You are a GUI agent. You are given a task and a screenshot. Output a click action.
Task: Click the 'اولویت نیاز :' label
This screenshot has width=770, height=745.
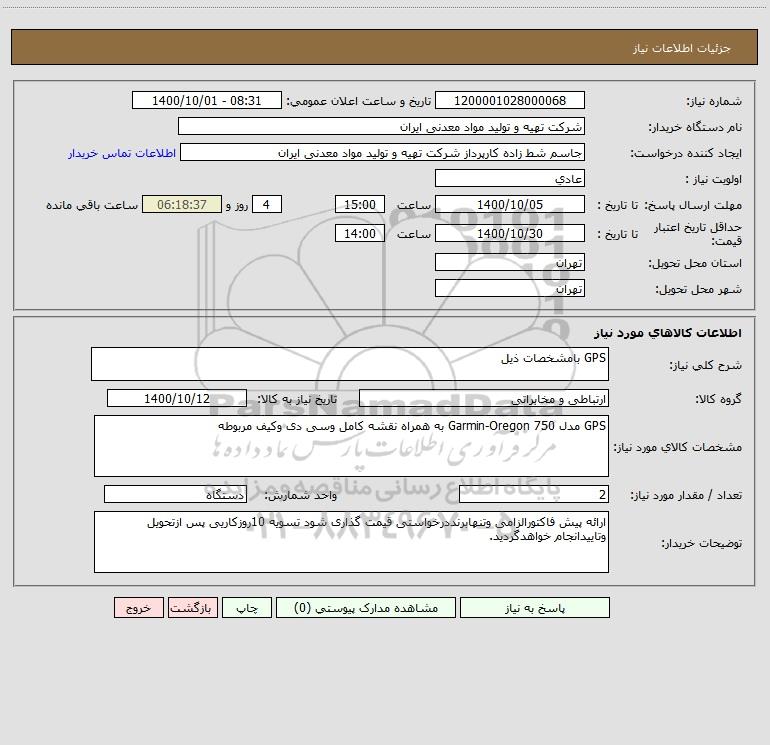click(x=714, y=179)
